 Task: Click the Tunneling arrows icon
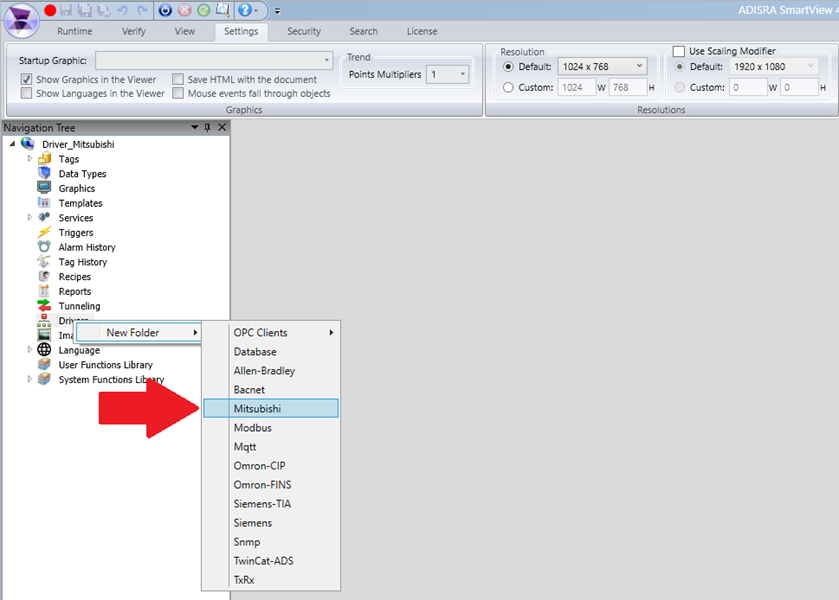44,306
